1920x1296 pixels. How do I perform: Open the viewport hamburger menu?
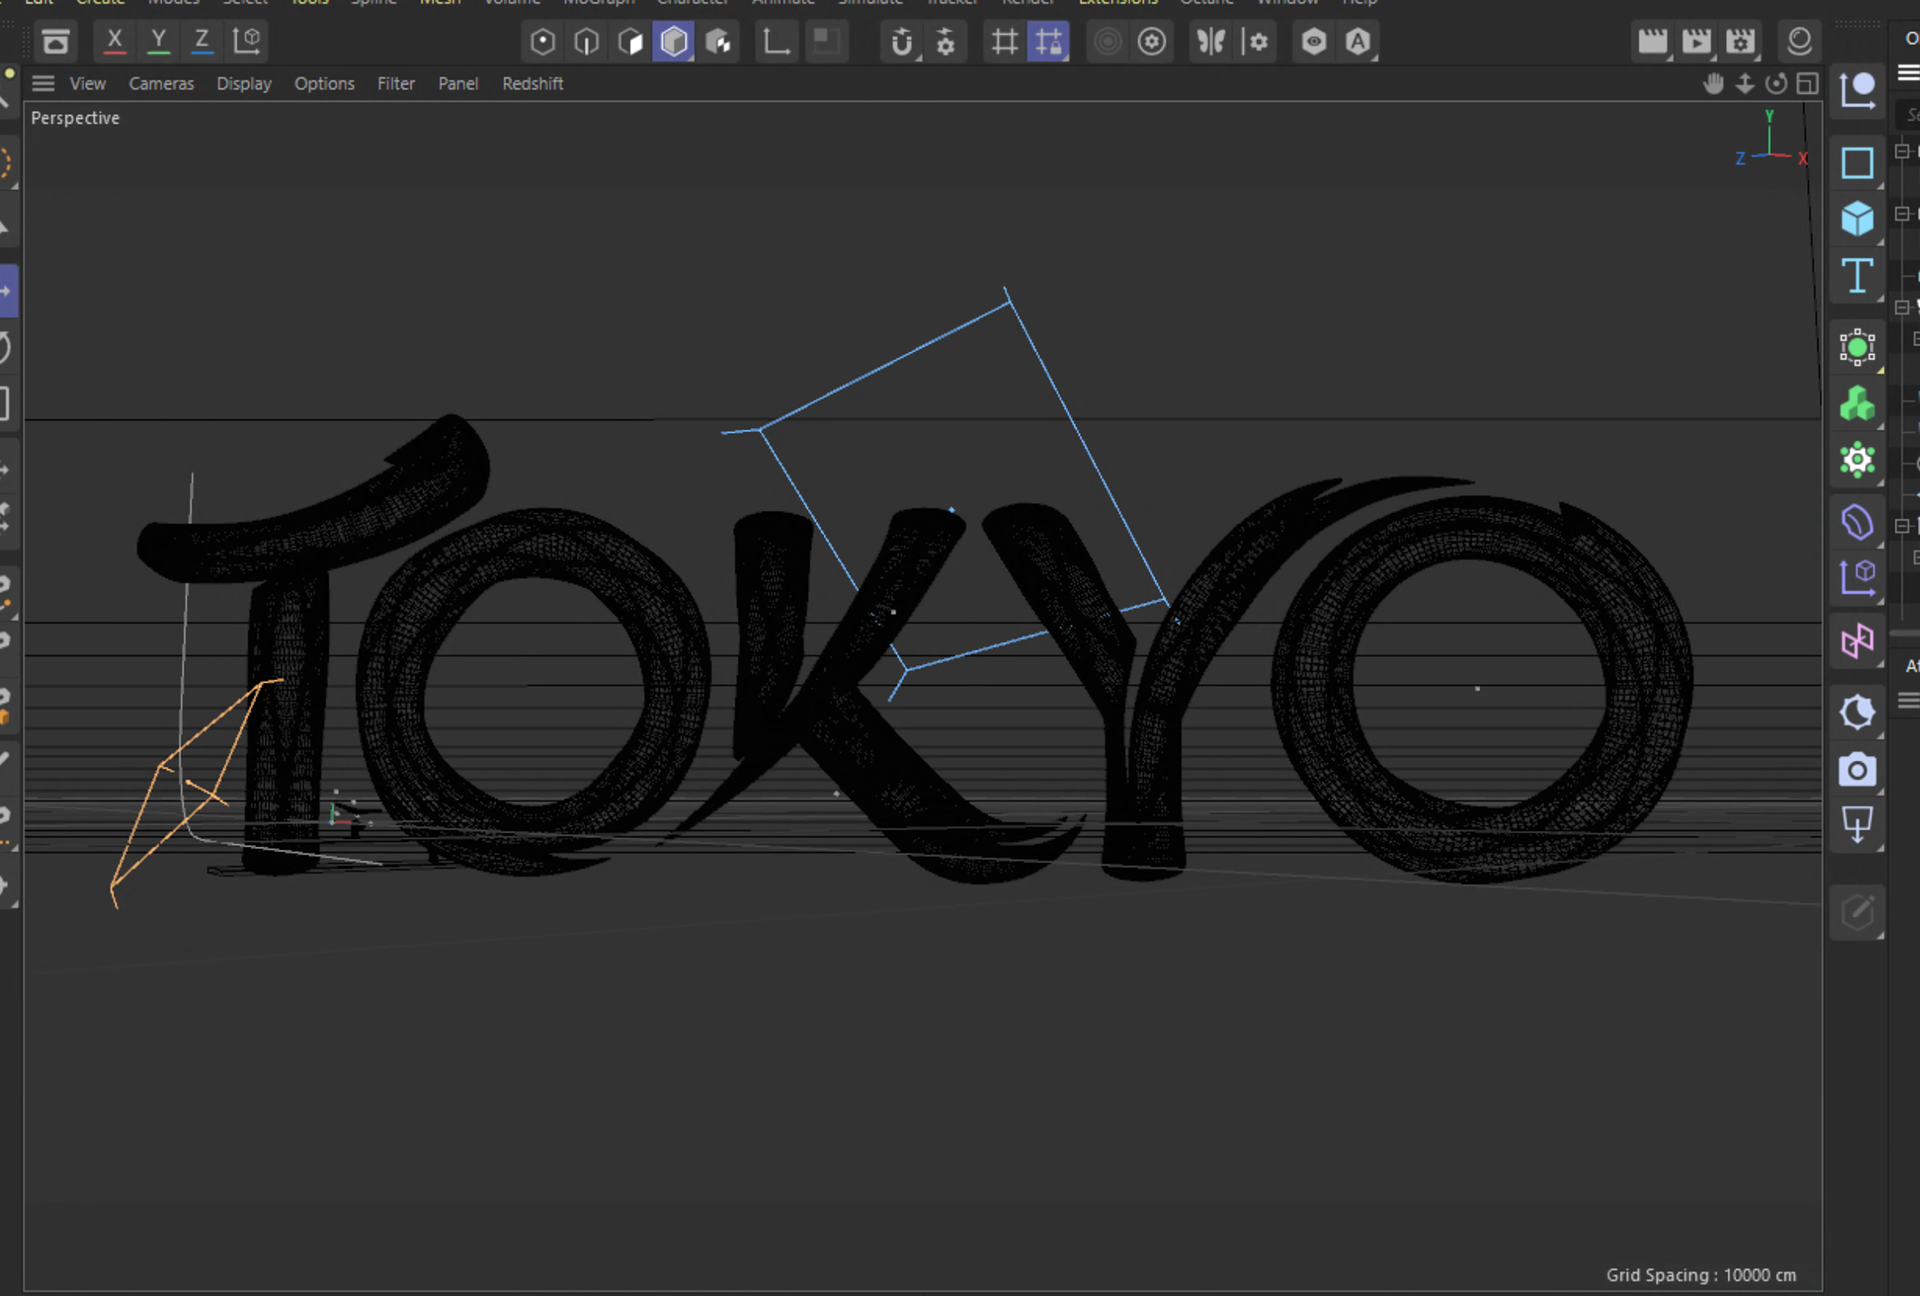[43, 84]
